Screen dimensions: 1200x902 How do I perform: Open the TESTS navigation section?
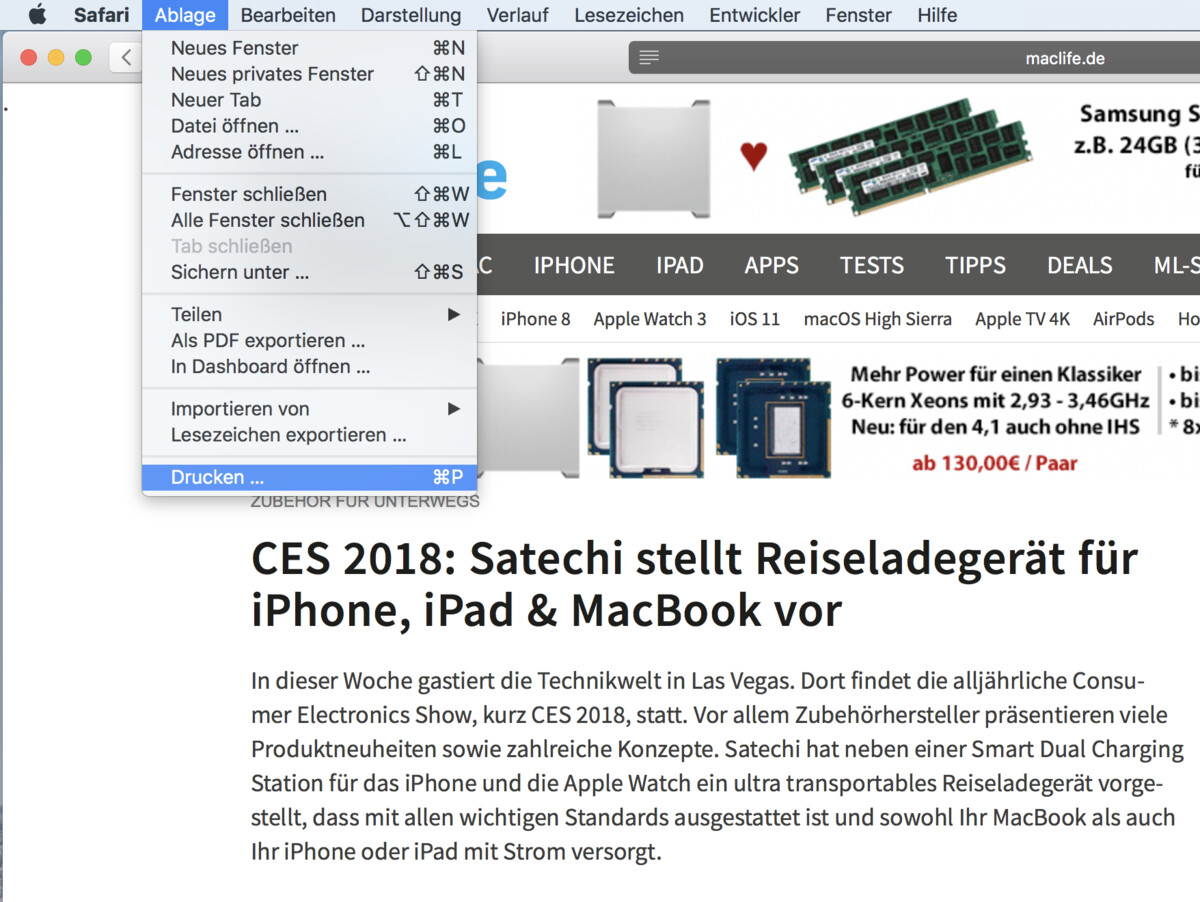(x=872, y=265)
